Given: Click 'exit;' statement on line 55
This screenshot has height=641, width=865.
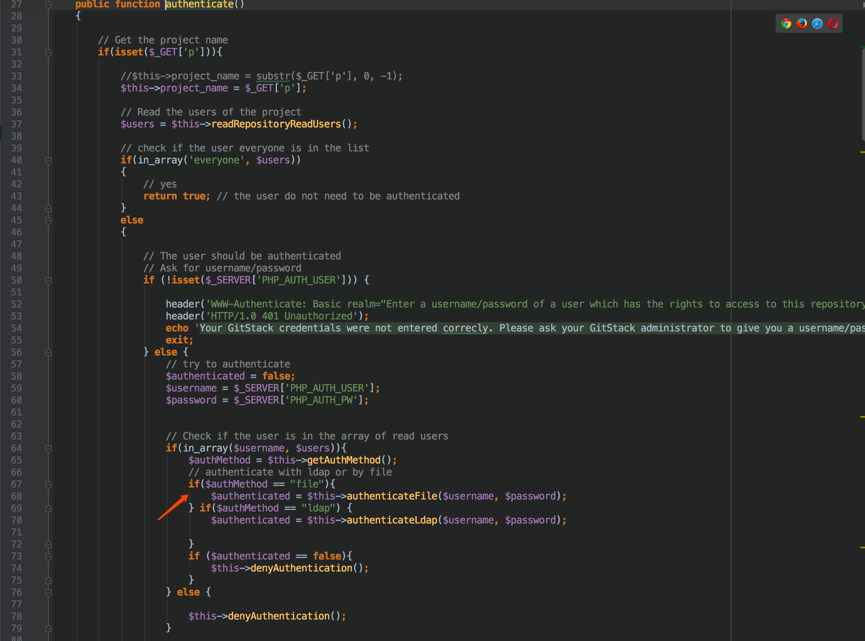Looking at the screenshot, I should (179, 340).
